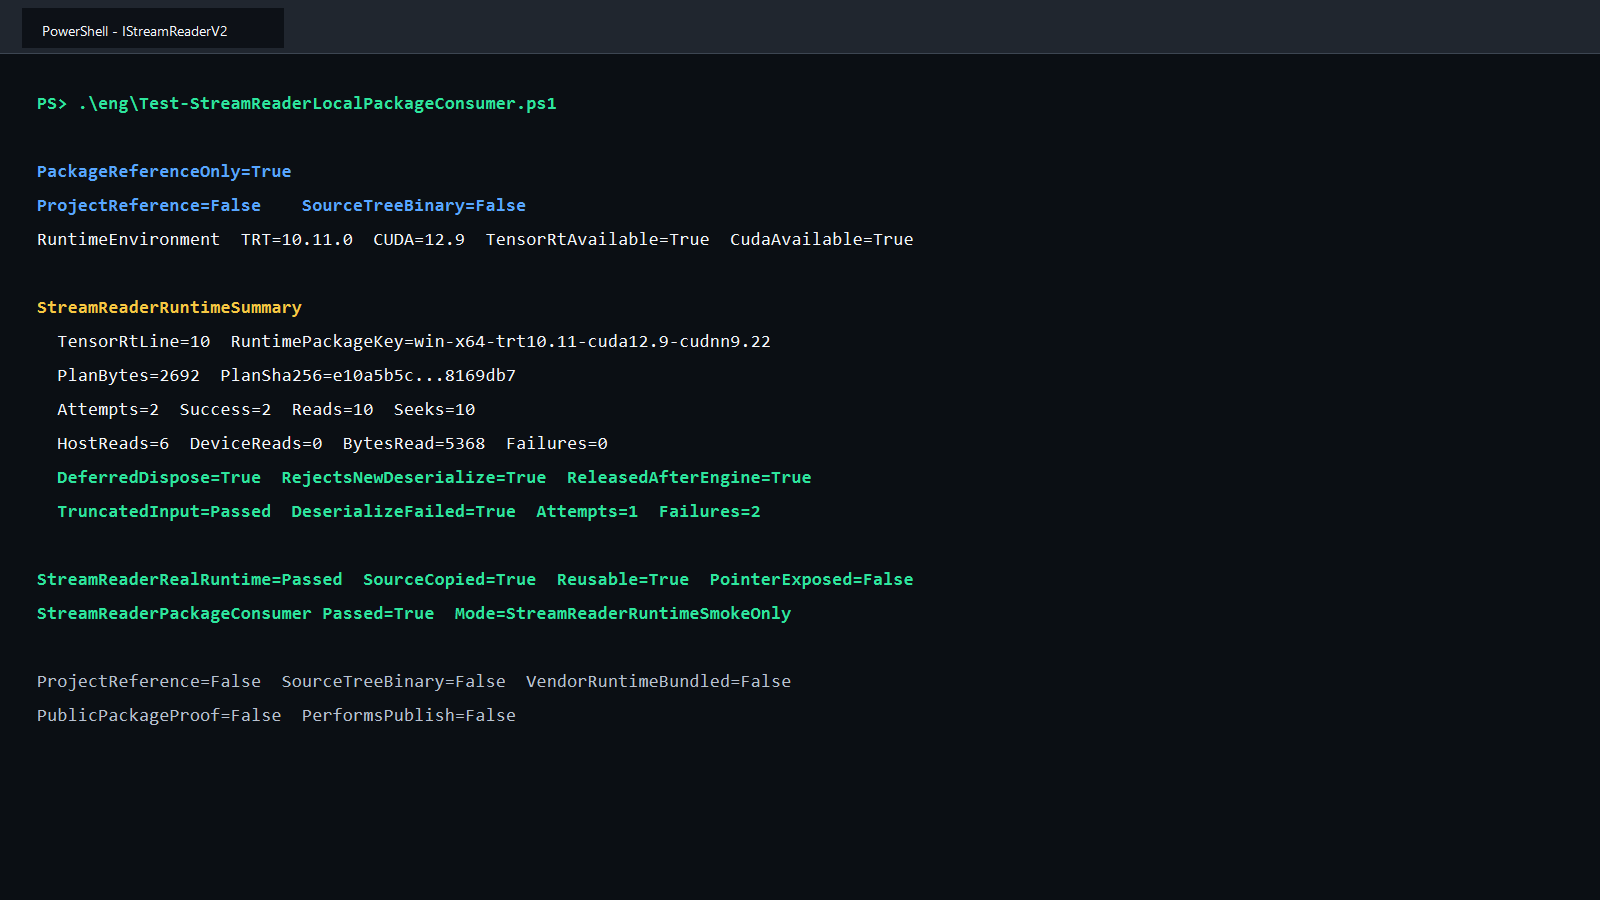The image size is (1600, 900).
Task: Click the BytesRead=5368 text
Action: (x=414, y=443)
